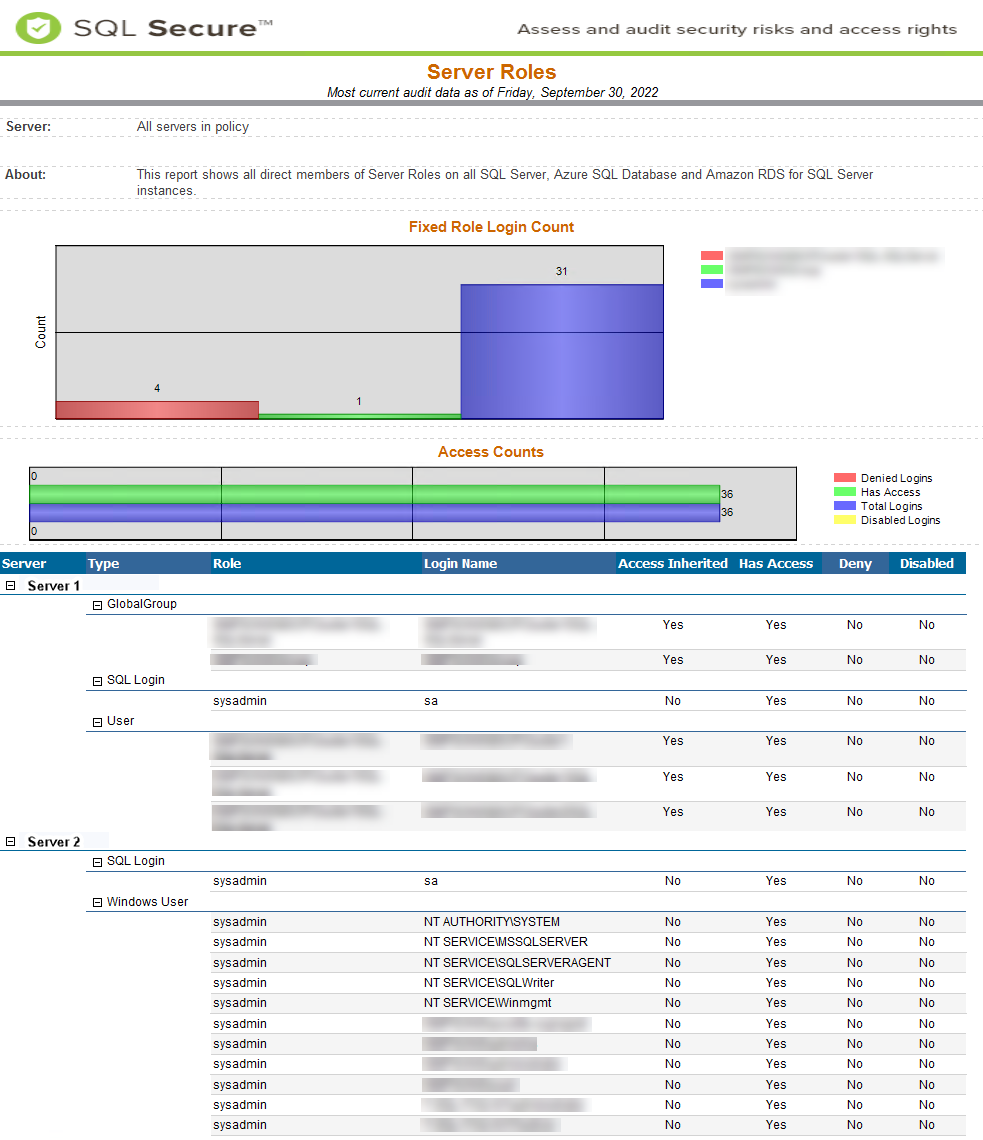Click the Access Counts heading
This screenshot has width=983, height=1140.
(x=491, y=451)
